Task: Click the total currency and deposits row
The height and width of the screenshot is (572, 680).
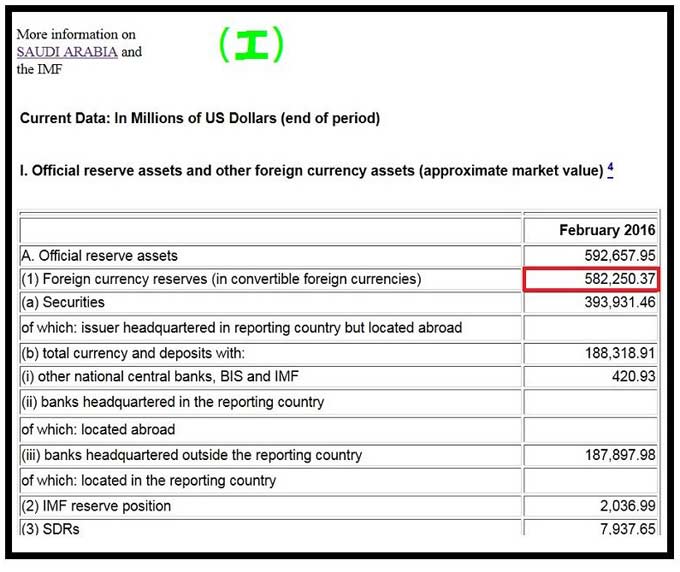Action: pos(133,353)
